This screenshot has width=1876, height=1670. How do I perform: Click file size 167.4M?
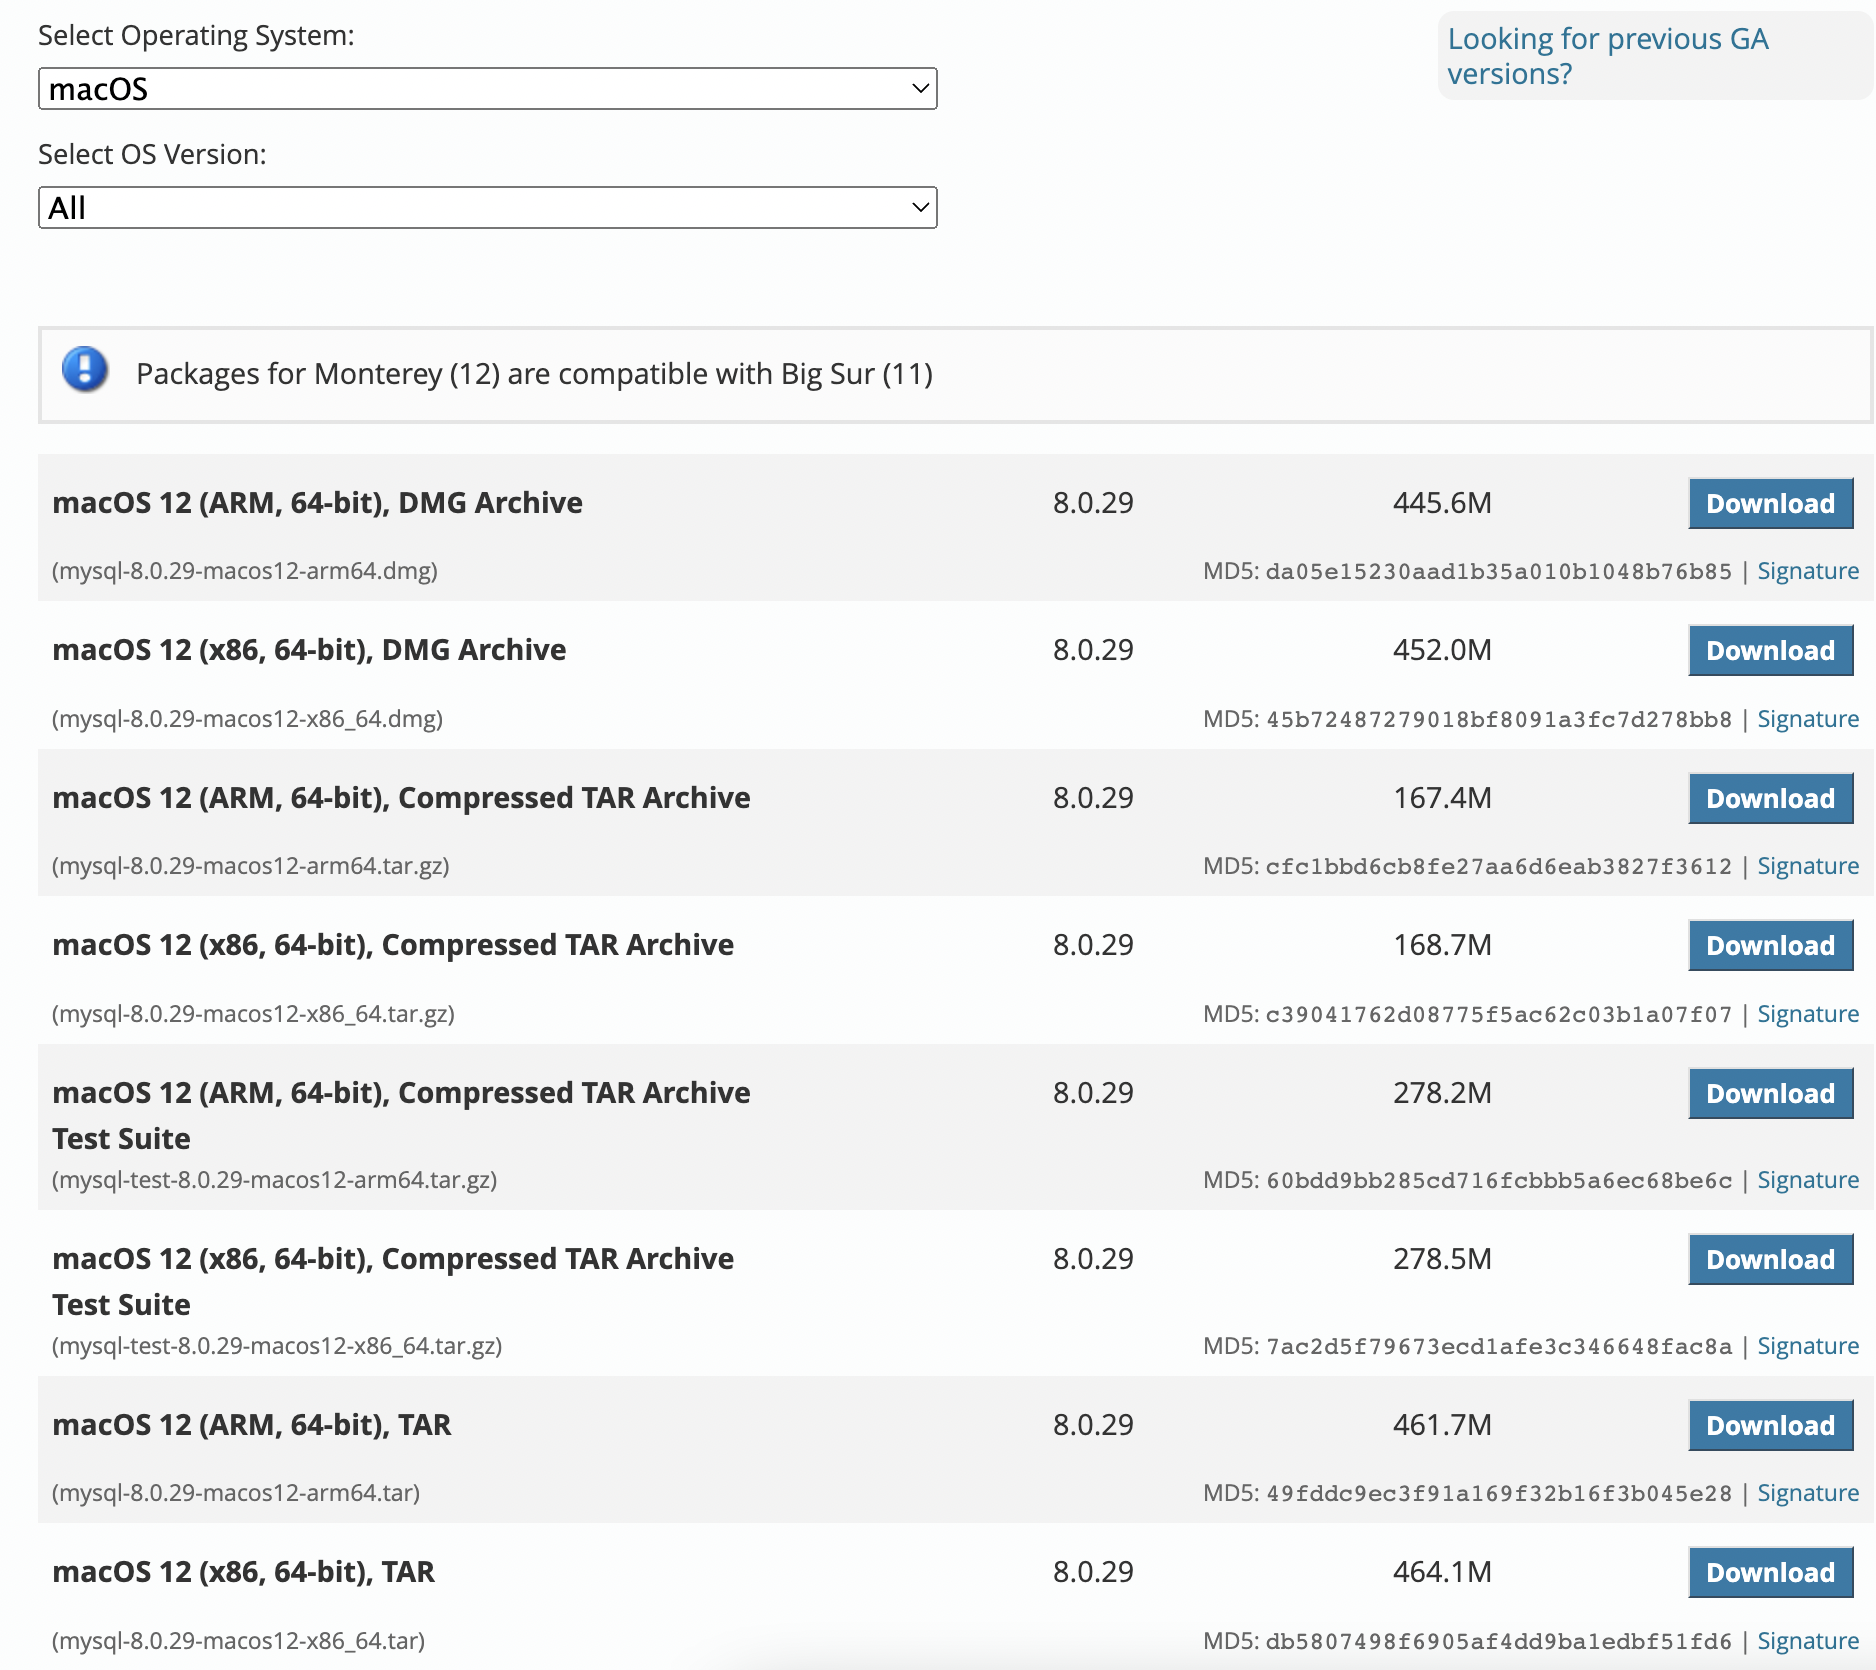[1442, 798]
